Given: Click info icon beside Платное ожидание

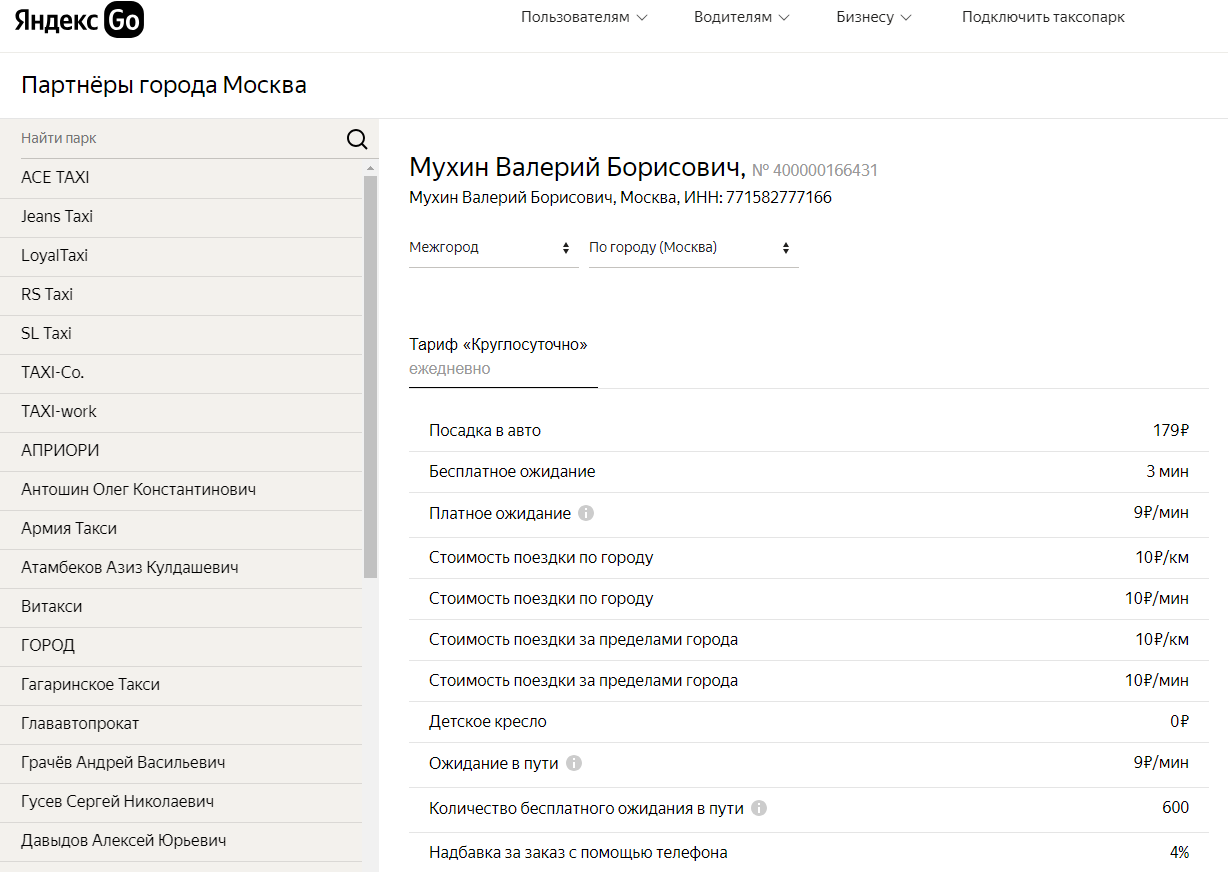Looking at the screenshot, I should pos(586,513).
